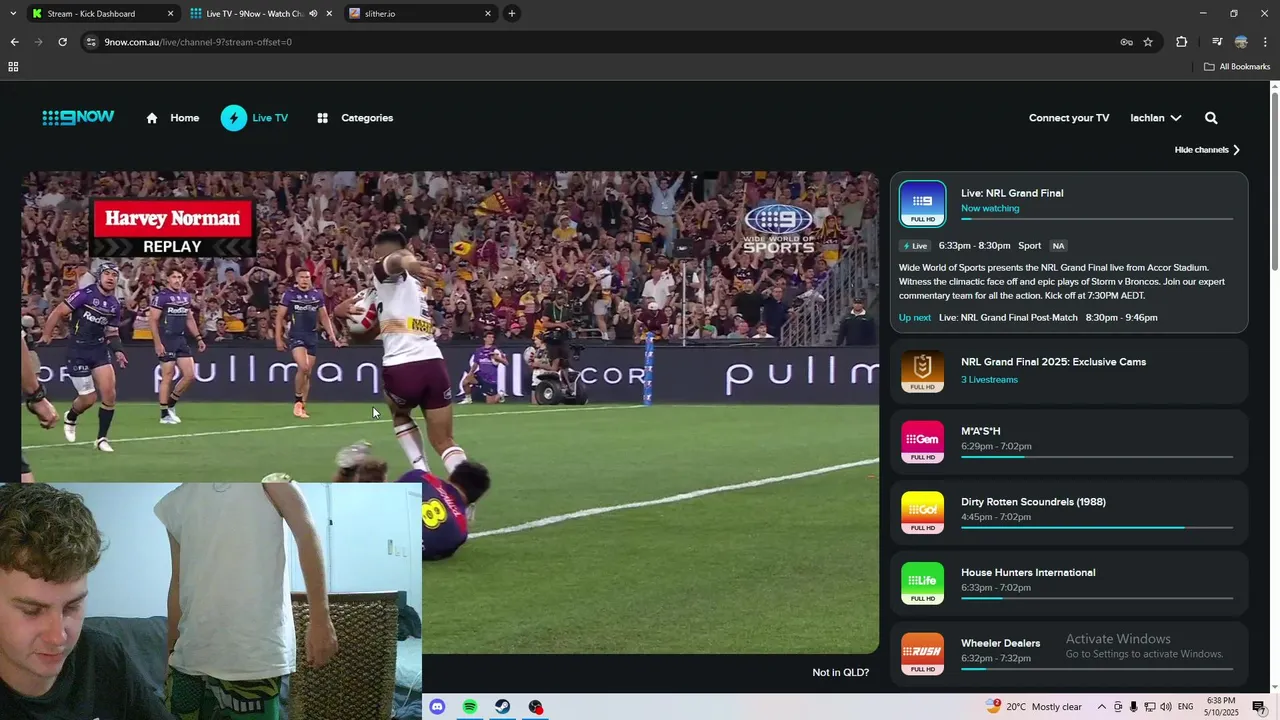1280x720 pixels.
Task: Reload the 9Now page
Action: tap(62, 42)
